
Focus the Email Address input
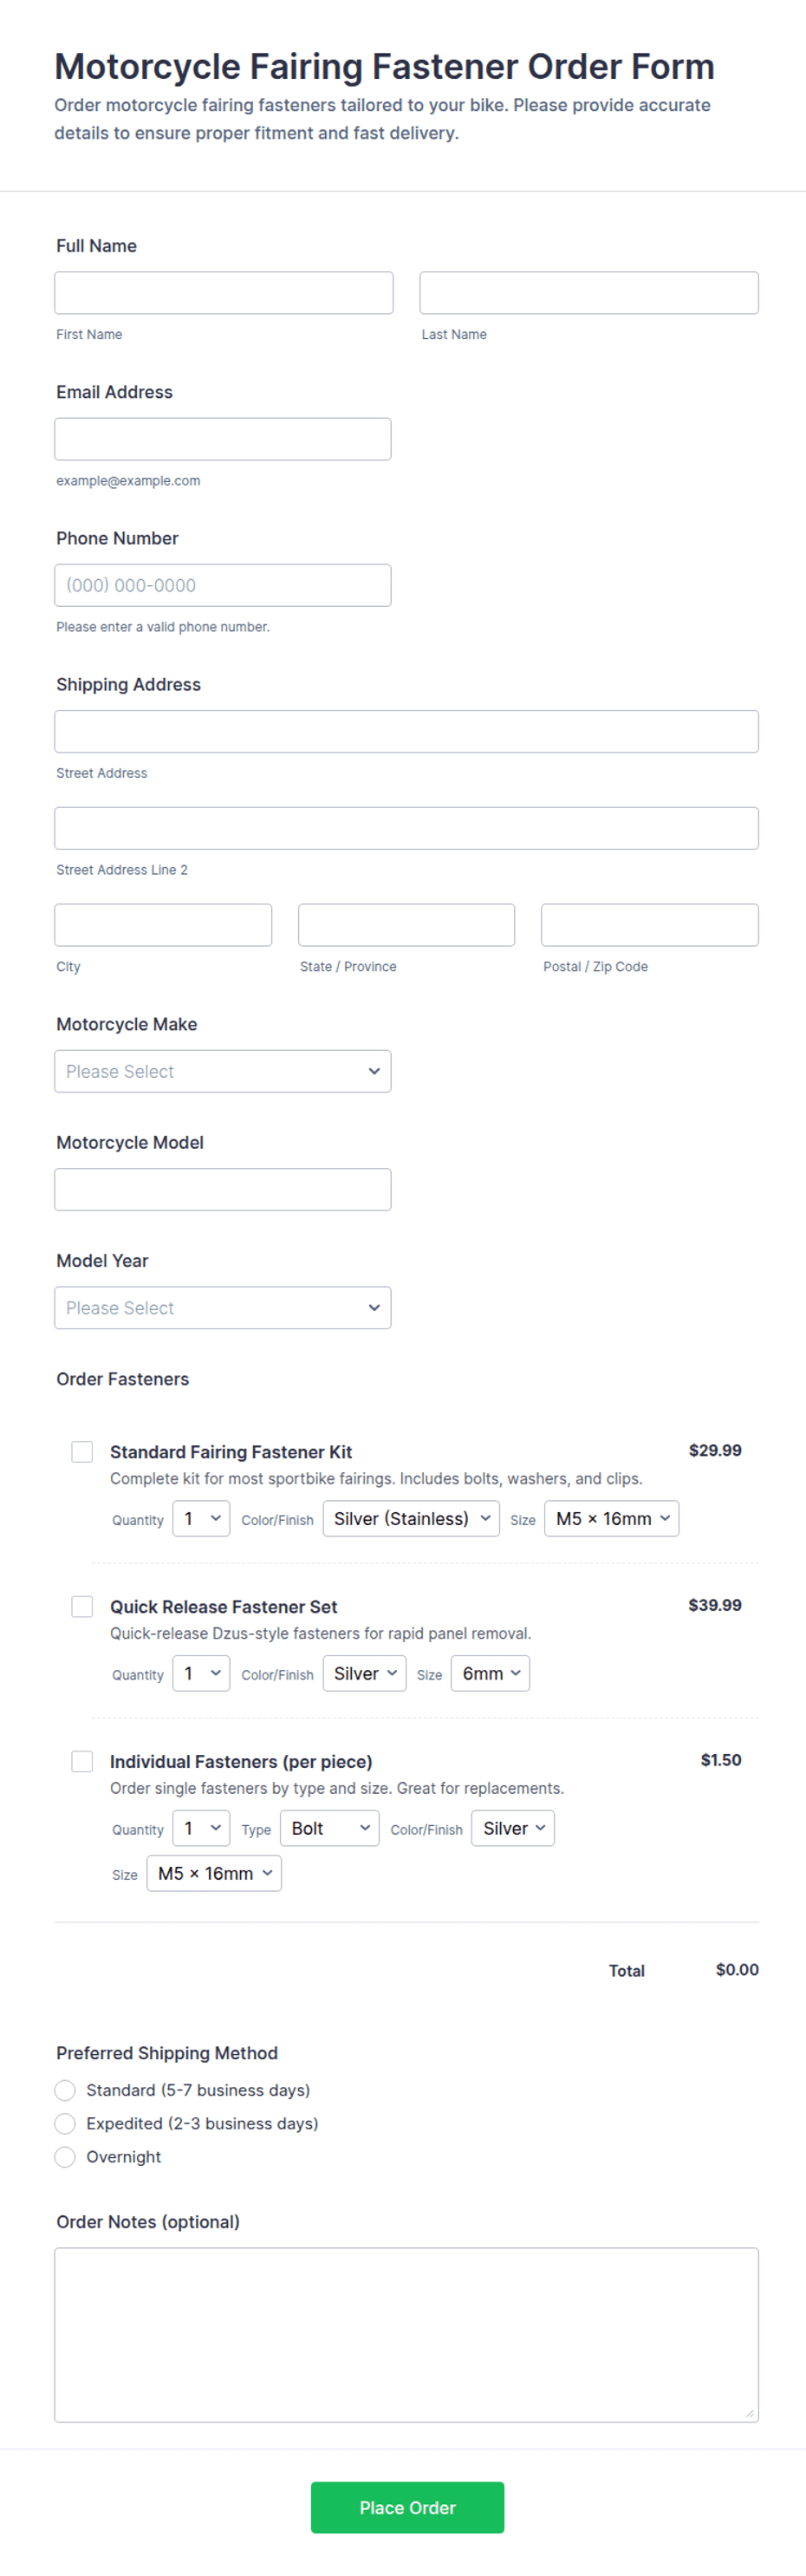click(x=222, y=439)
